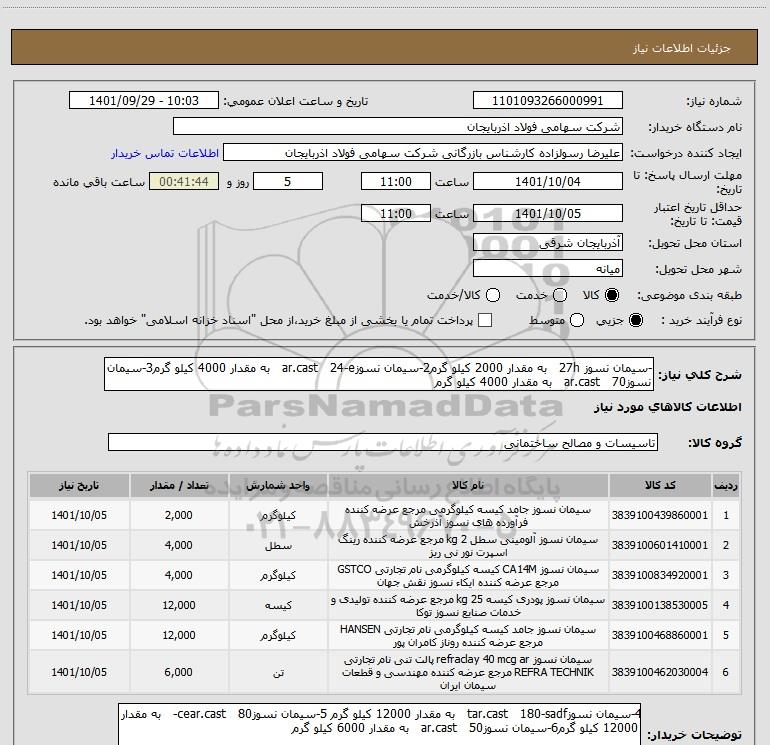This screenshot has height=745, width=770.
Task: Select the جزیی purchase type radio
Action: [636, 320]
